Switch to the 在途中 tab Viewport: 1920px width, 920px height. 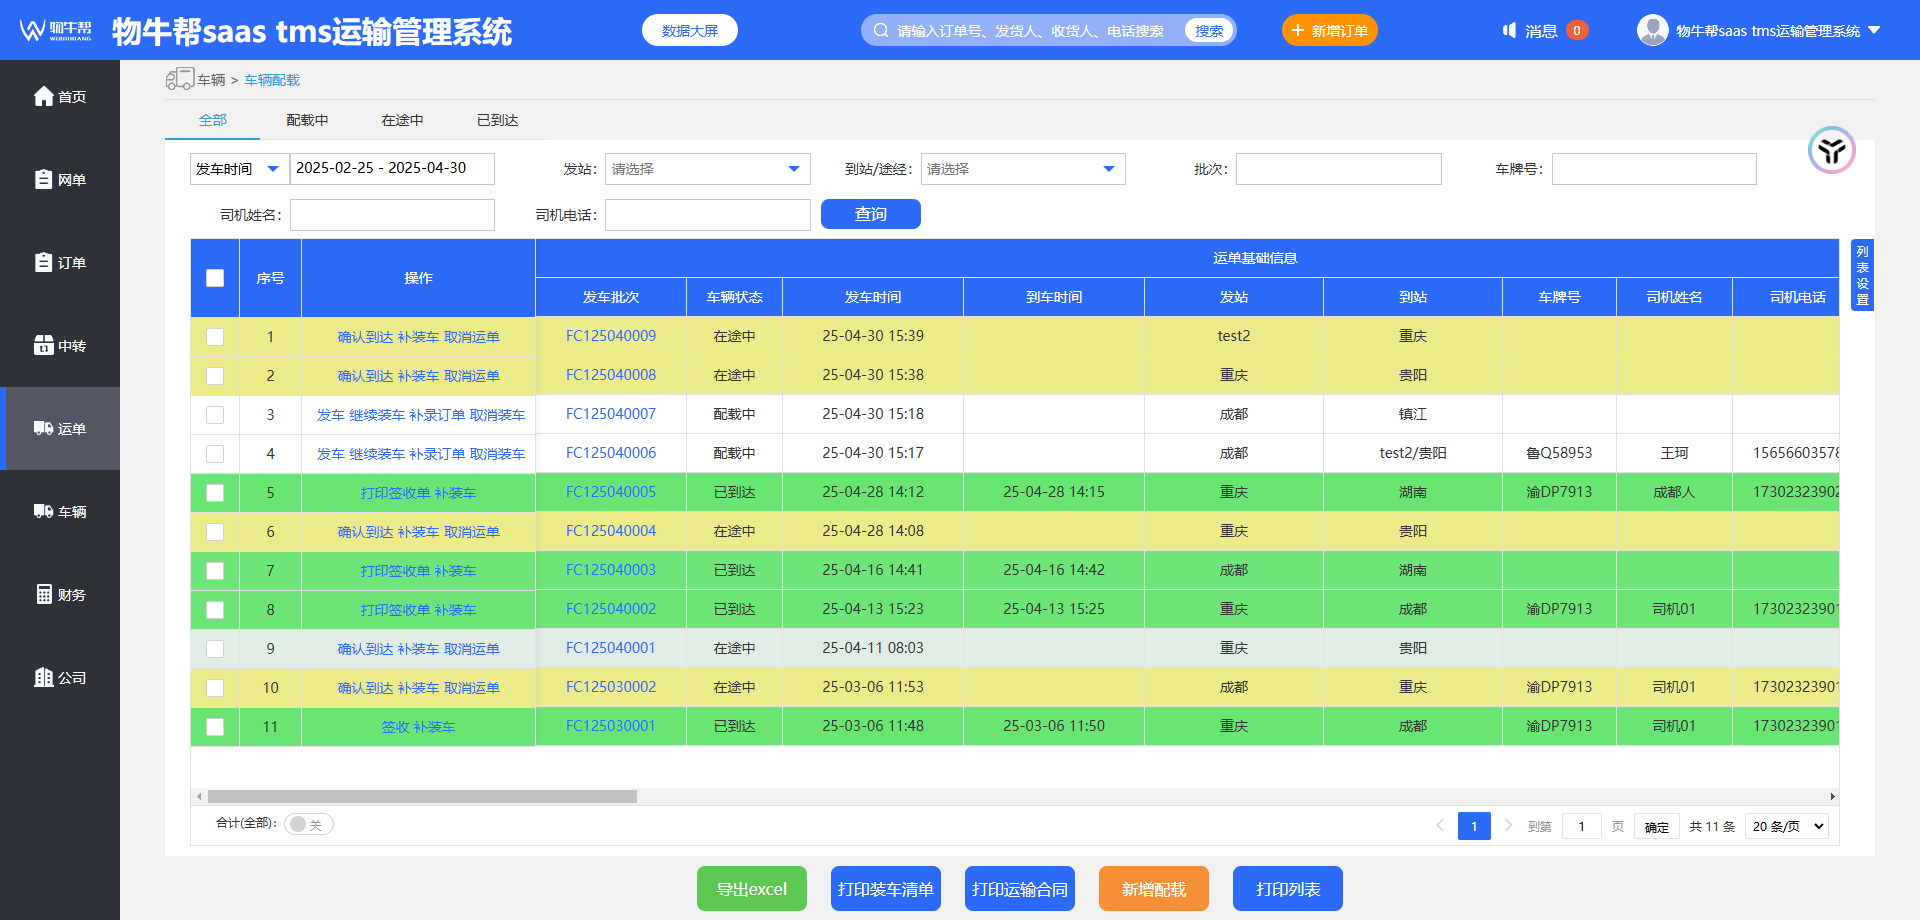point(402,120)
